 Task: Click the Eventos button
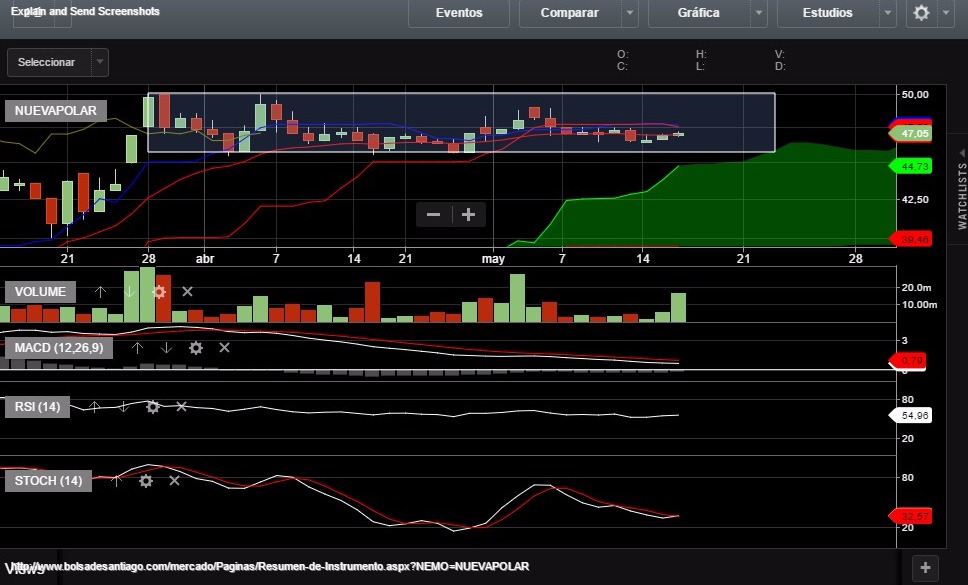459,13
